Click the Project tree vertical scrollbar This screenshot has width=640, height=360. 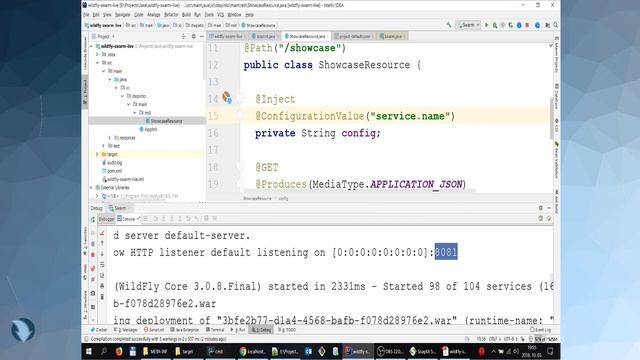coord(204,61)
